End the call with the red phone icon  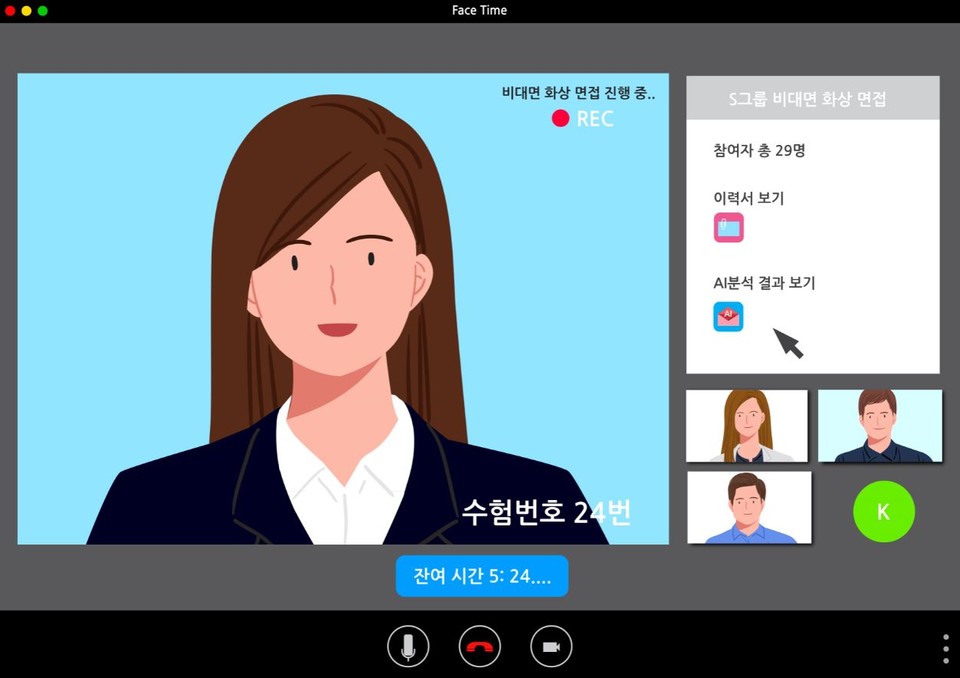coord(480,646)
